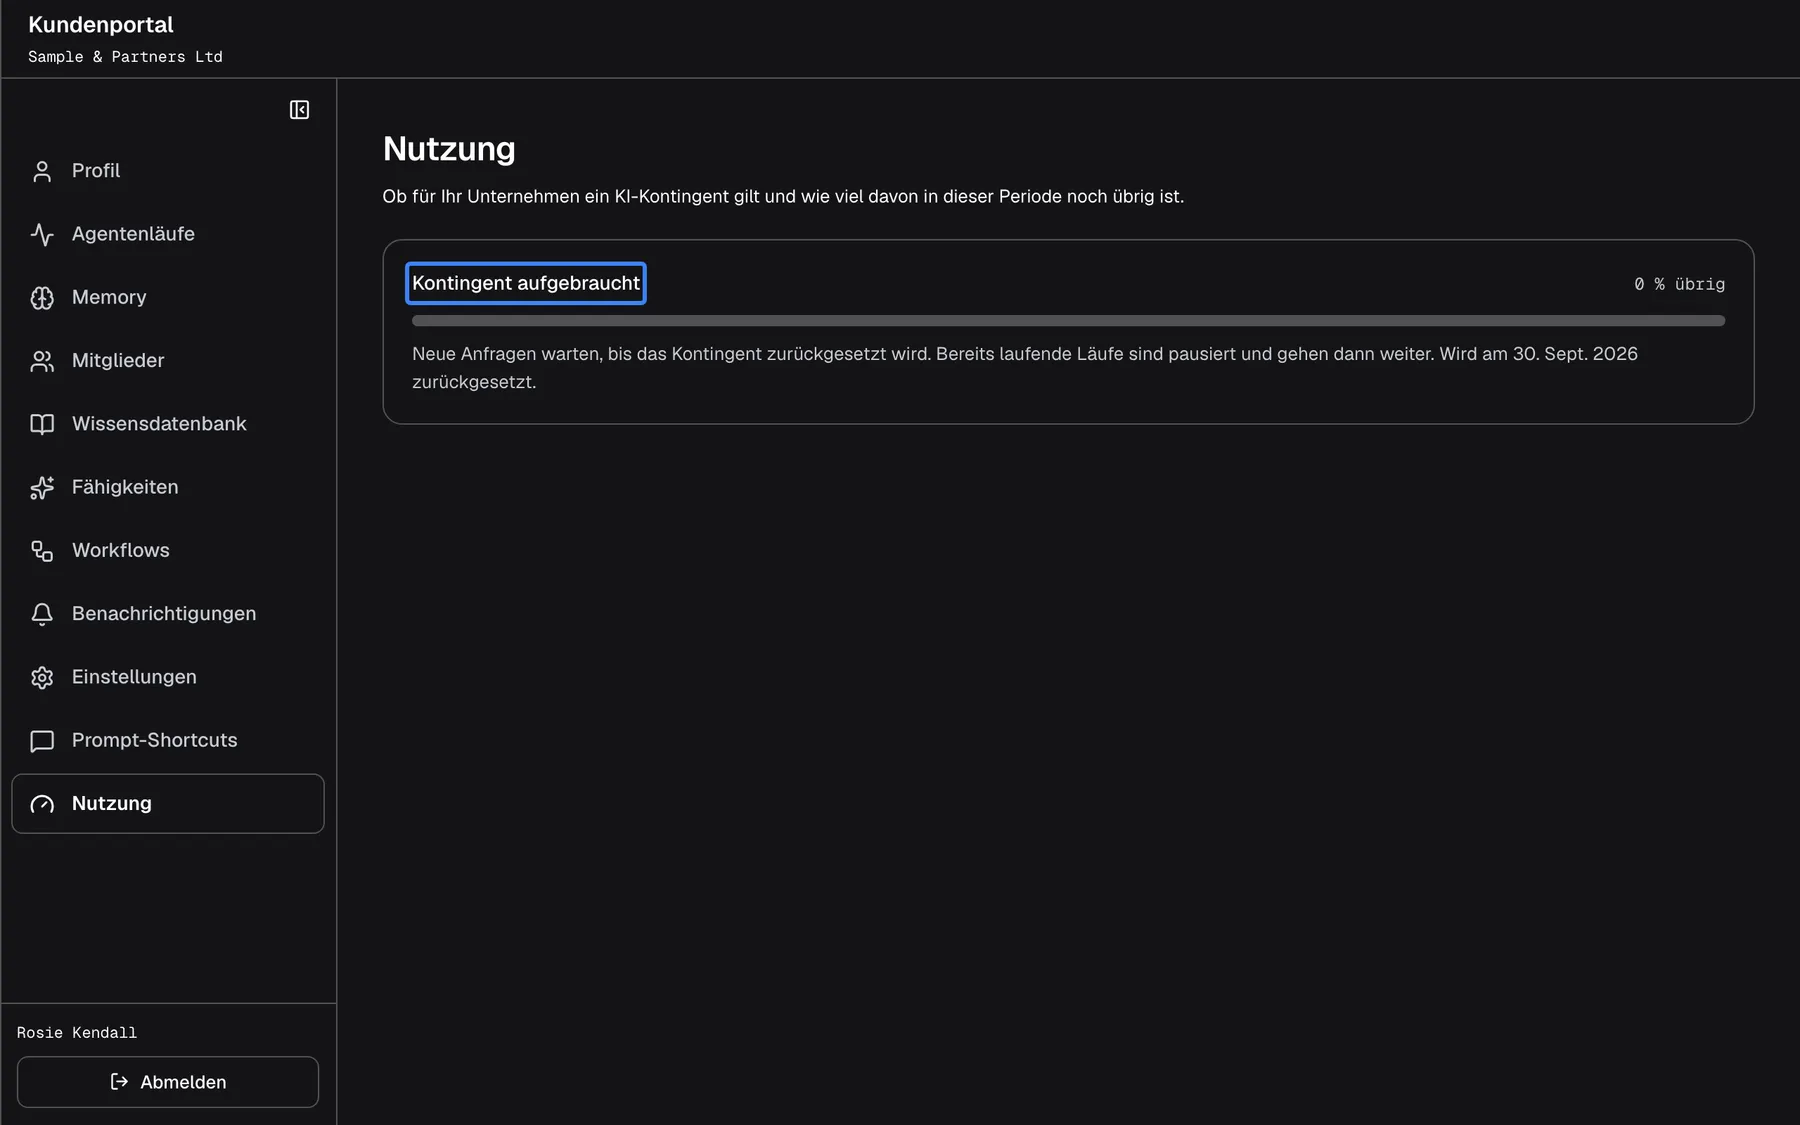Click the Nutzung page title
The image size is (1800, 1125).
coord(449,149)
